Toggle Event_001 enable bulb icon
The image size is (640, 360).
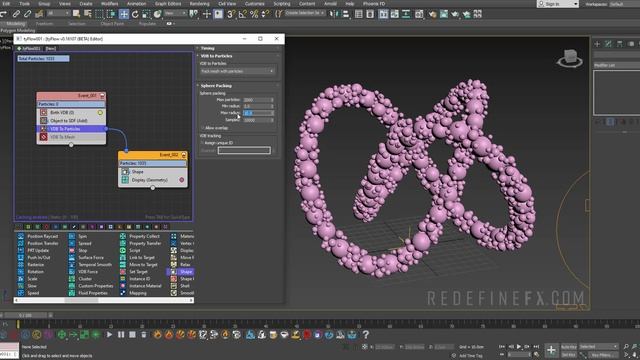click(x=102, y=96)
